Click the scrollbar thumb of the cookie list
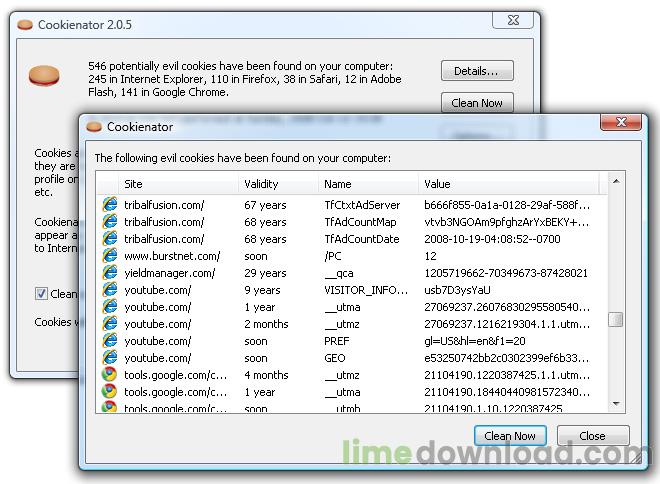Screen dimensions: 660x484 click(x=616, y=319)
